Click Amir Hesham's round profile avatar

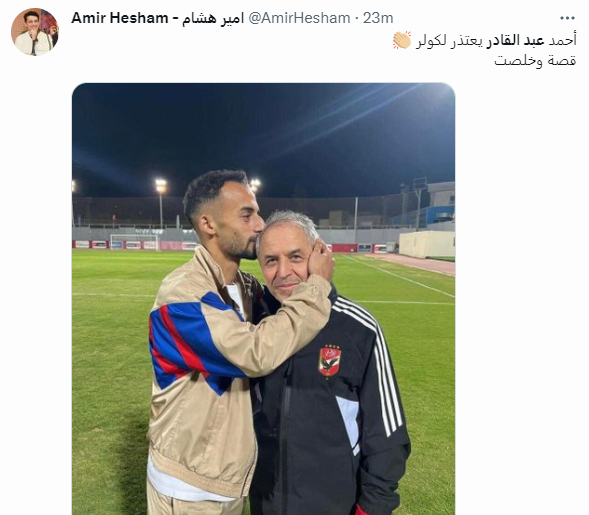coord(35,32)
